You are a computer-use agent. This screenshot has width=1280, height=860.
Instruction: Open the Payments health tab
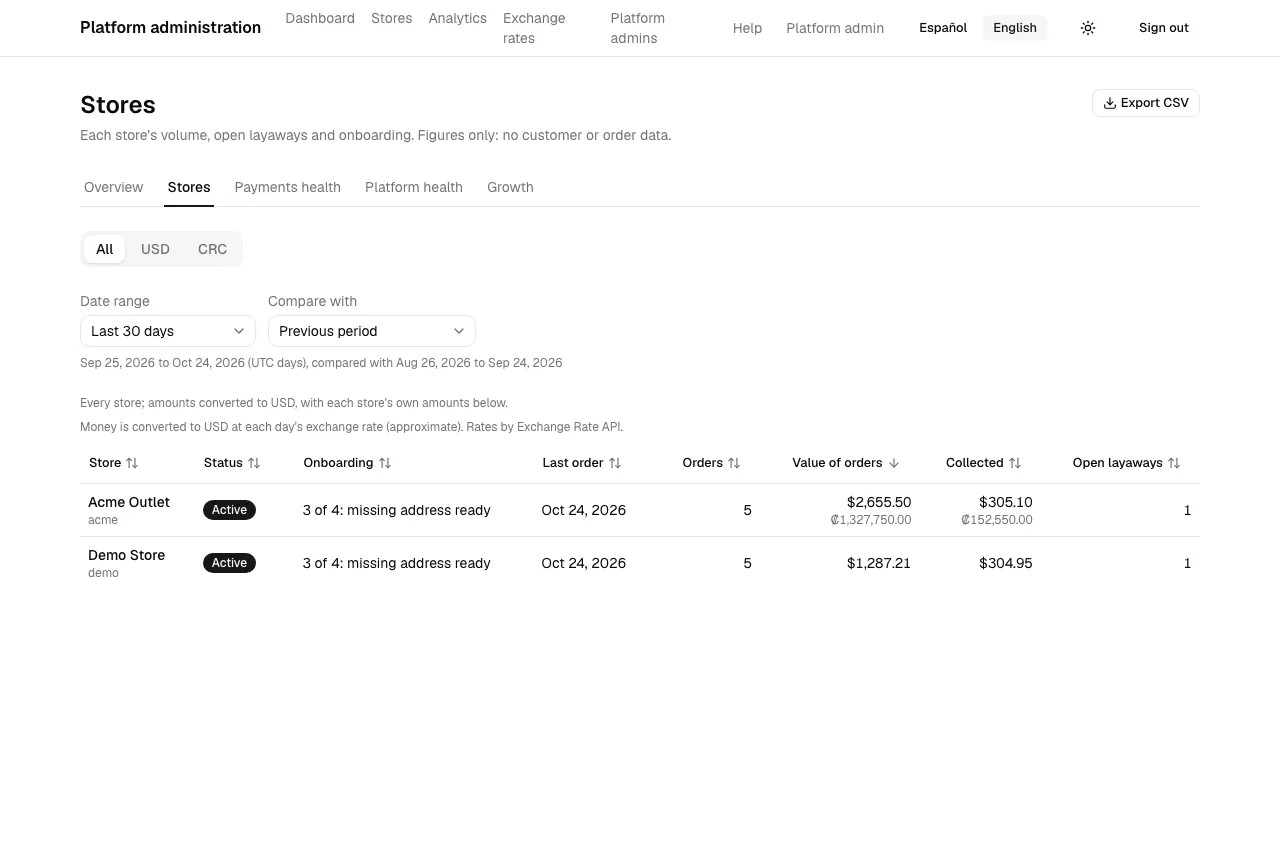[288, 187]
